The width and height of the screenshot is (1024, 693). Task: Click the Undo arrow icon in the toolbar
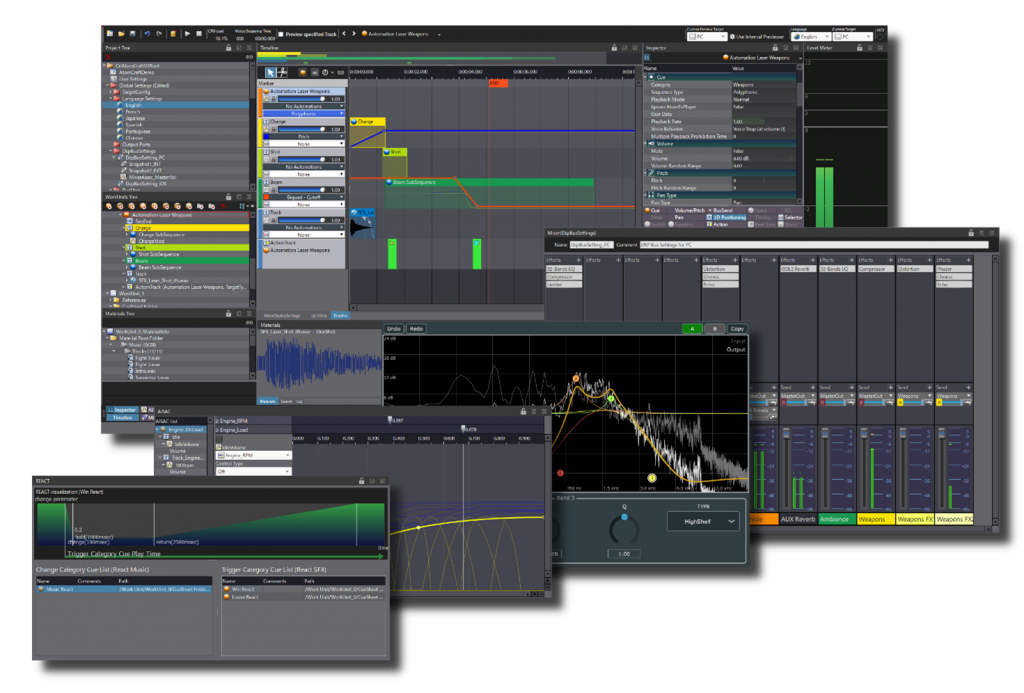pos(146,33)
